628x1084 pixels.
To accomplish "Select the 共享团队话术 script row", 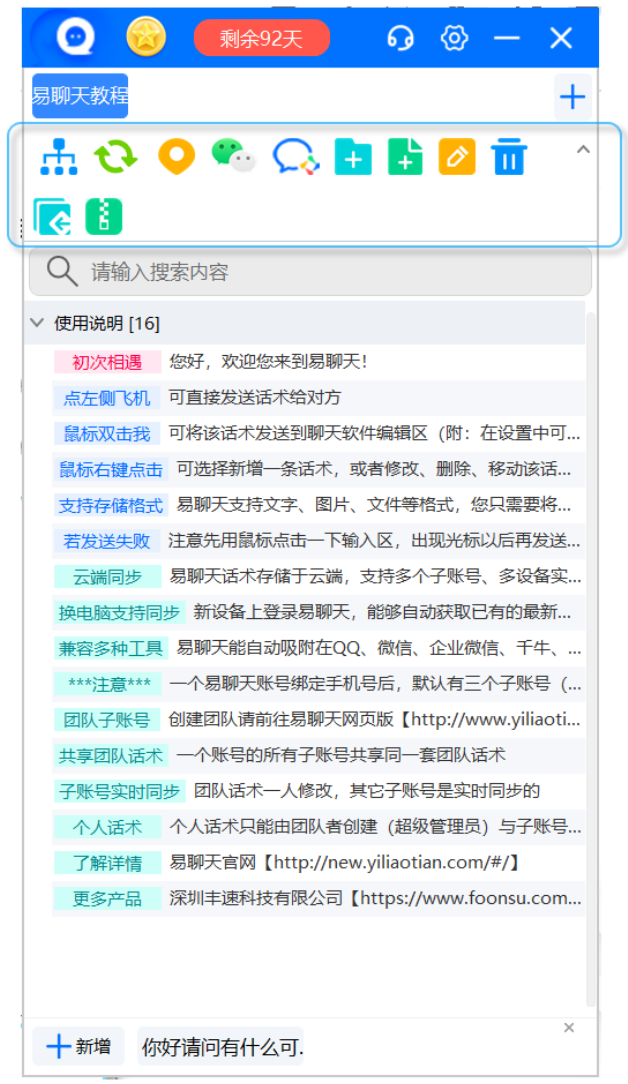I will [318, 756].
